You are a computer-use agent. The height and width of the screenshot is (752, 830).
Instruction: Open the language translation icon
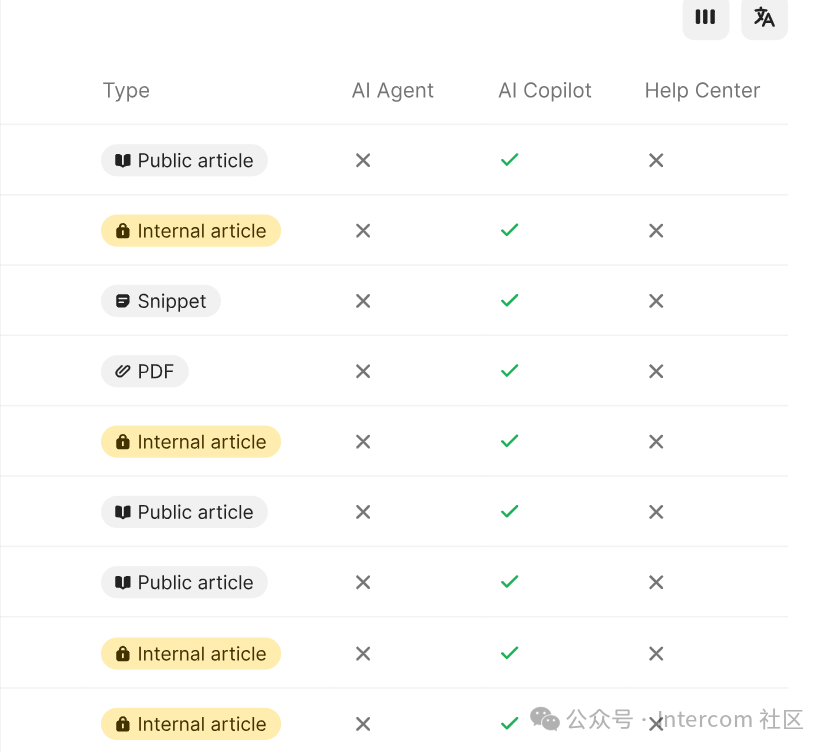[764, 17]
